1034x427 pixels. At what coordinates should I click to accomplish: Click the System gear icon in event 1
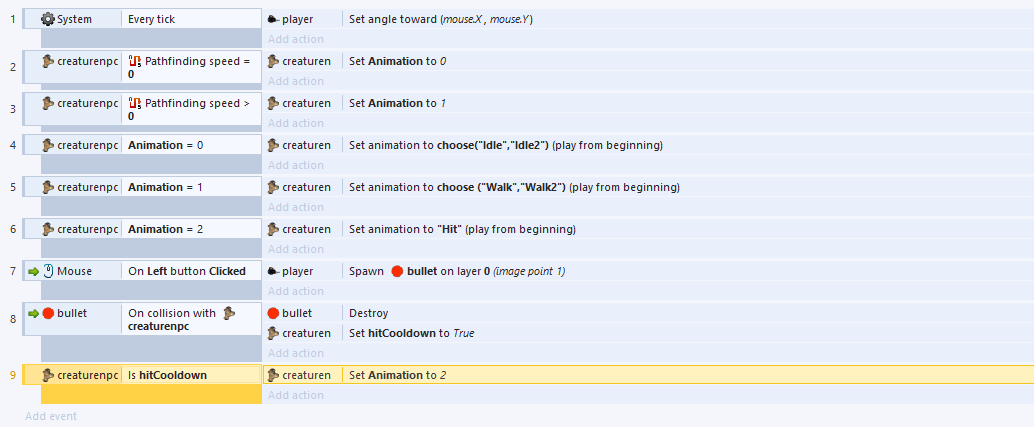[48, 19]
